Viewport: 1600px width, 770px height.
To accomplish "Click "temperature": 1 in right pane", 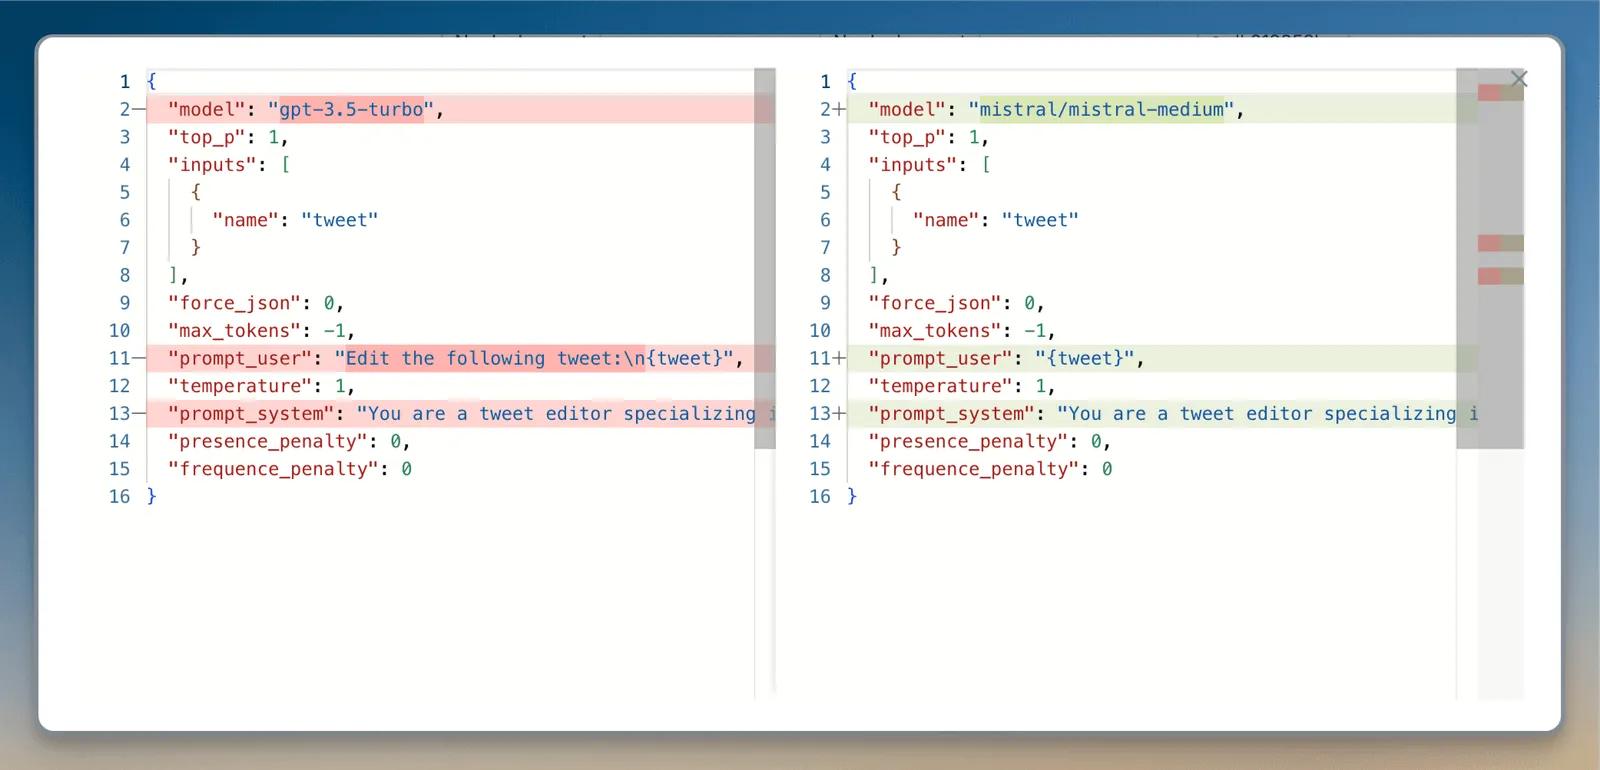I will click(x=962, y=386).
